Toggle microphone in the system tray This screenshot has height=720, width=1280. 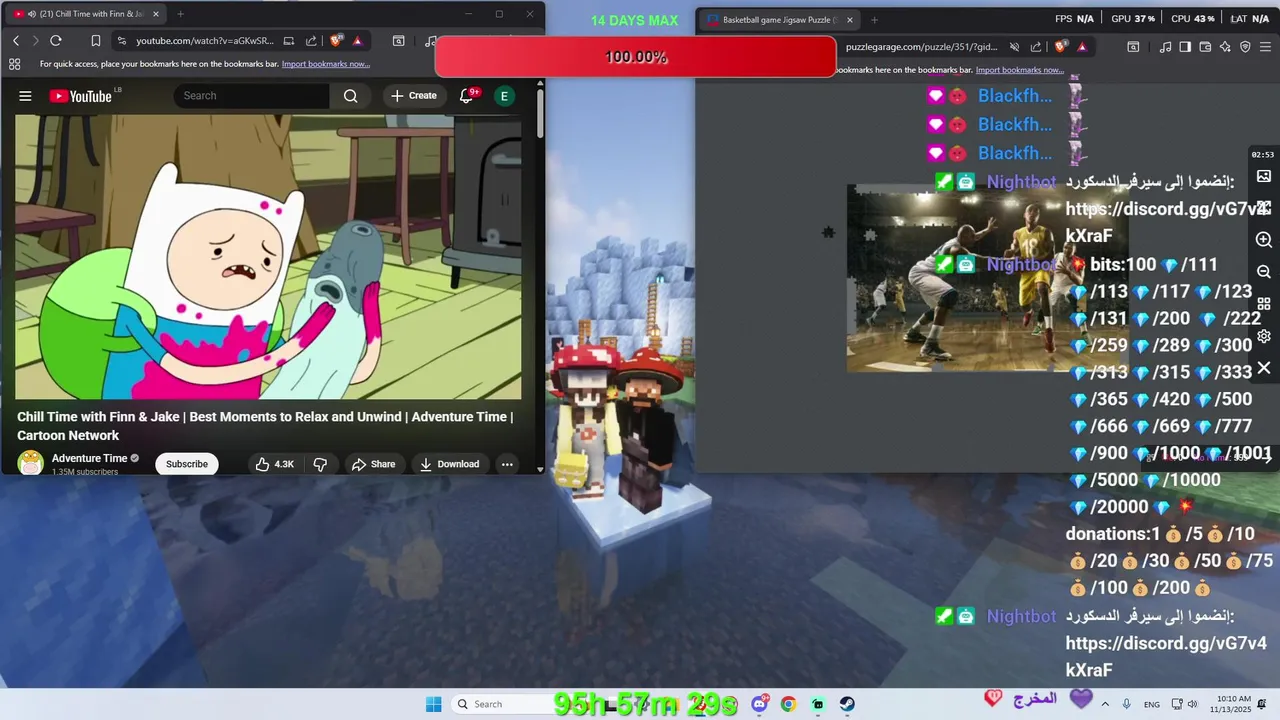point(1126,704)
